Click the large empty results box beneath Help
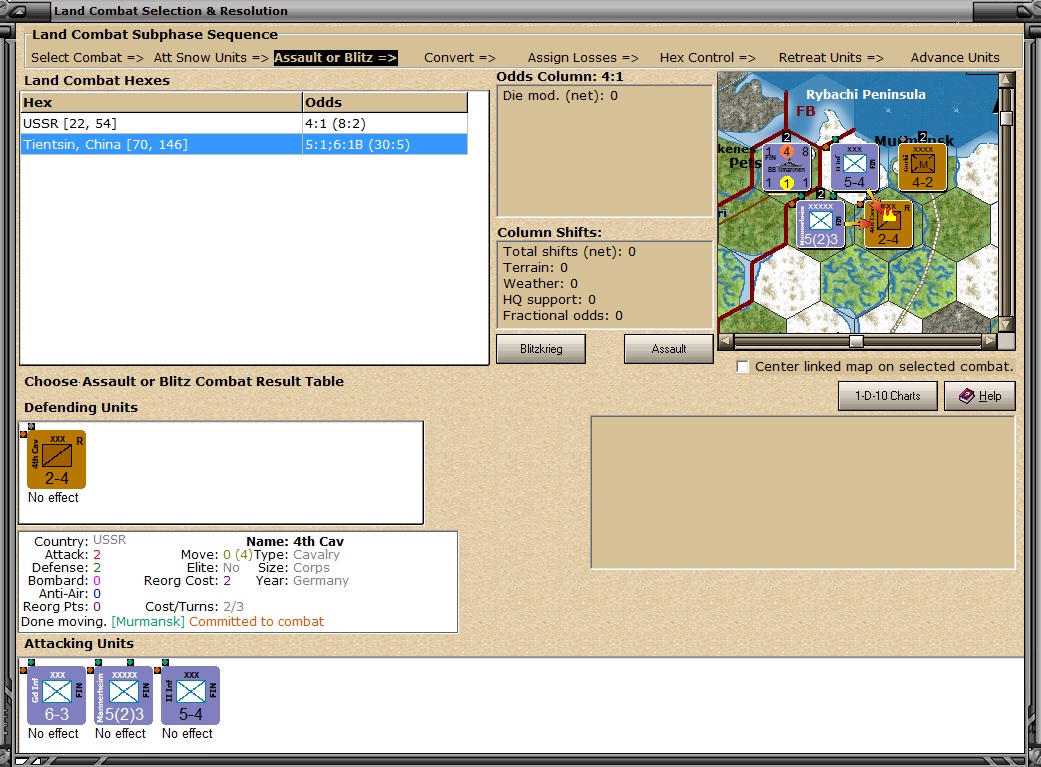 (803, 493)
